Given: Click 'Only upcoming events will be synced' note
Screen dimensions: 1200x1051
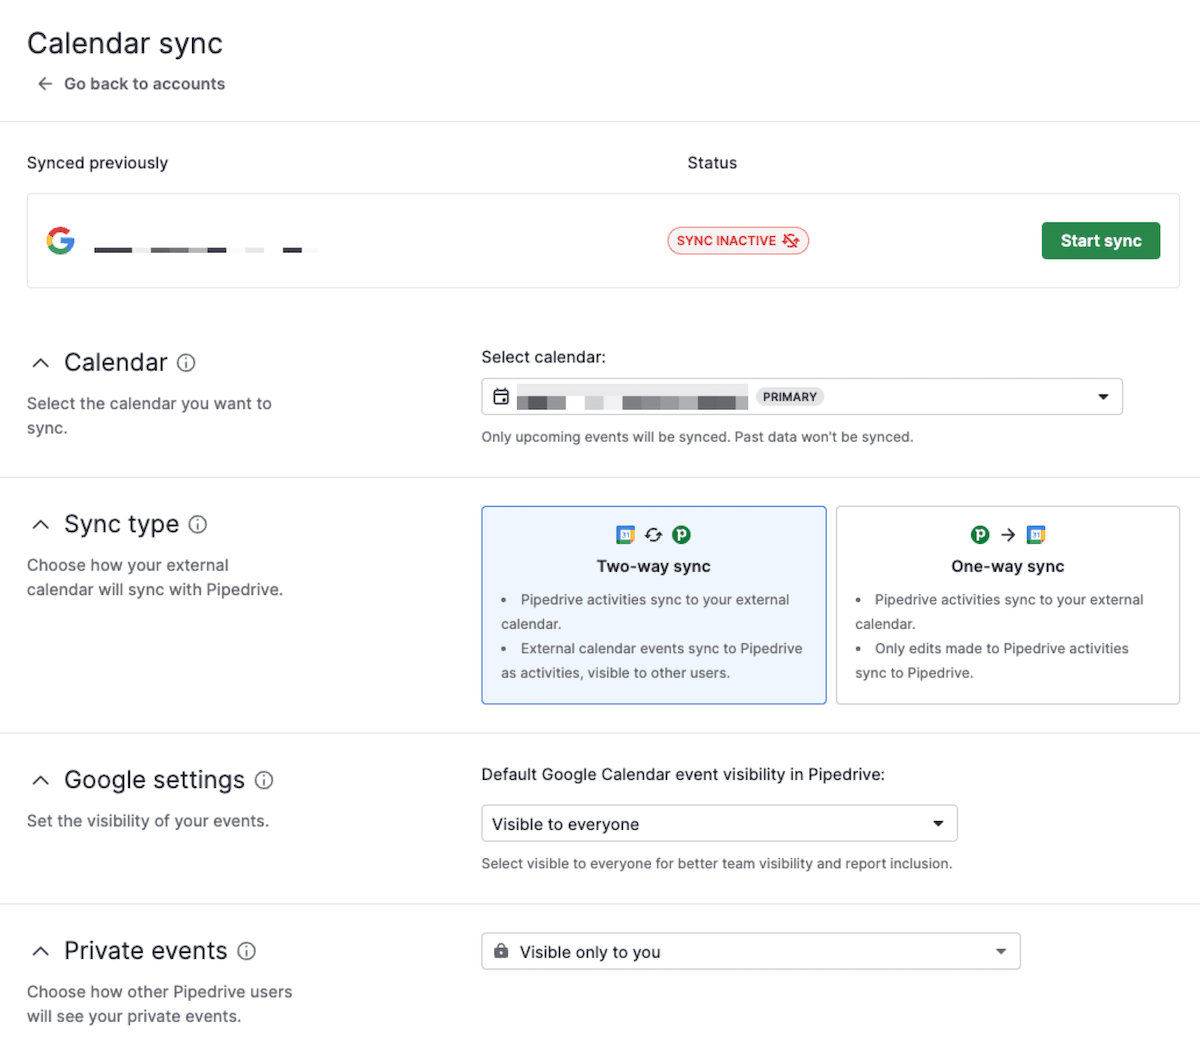Looking at the screenshot, I should coord(697,437).
